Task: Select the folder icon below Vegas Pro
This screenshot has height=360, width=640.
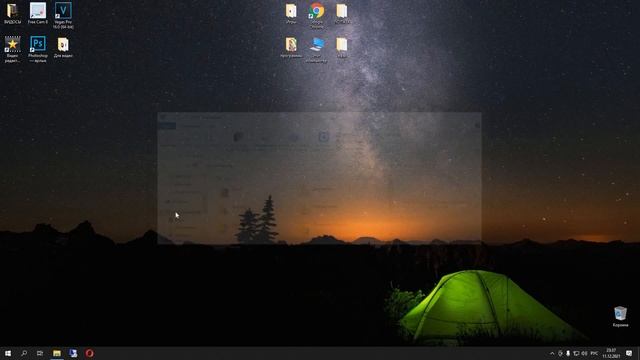Action: pos(63,47)
